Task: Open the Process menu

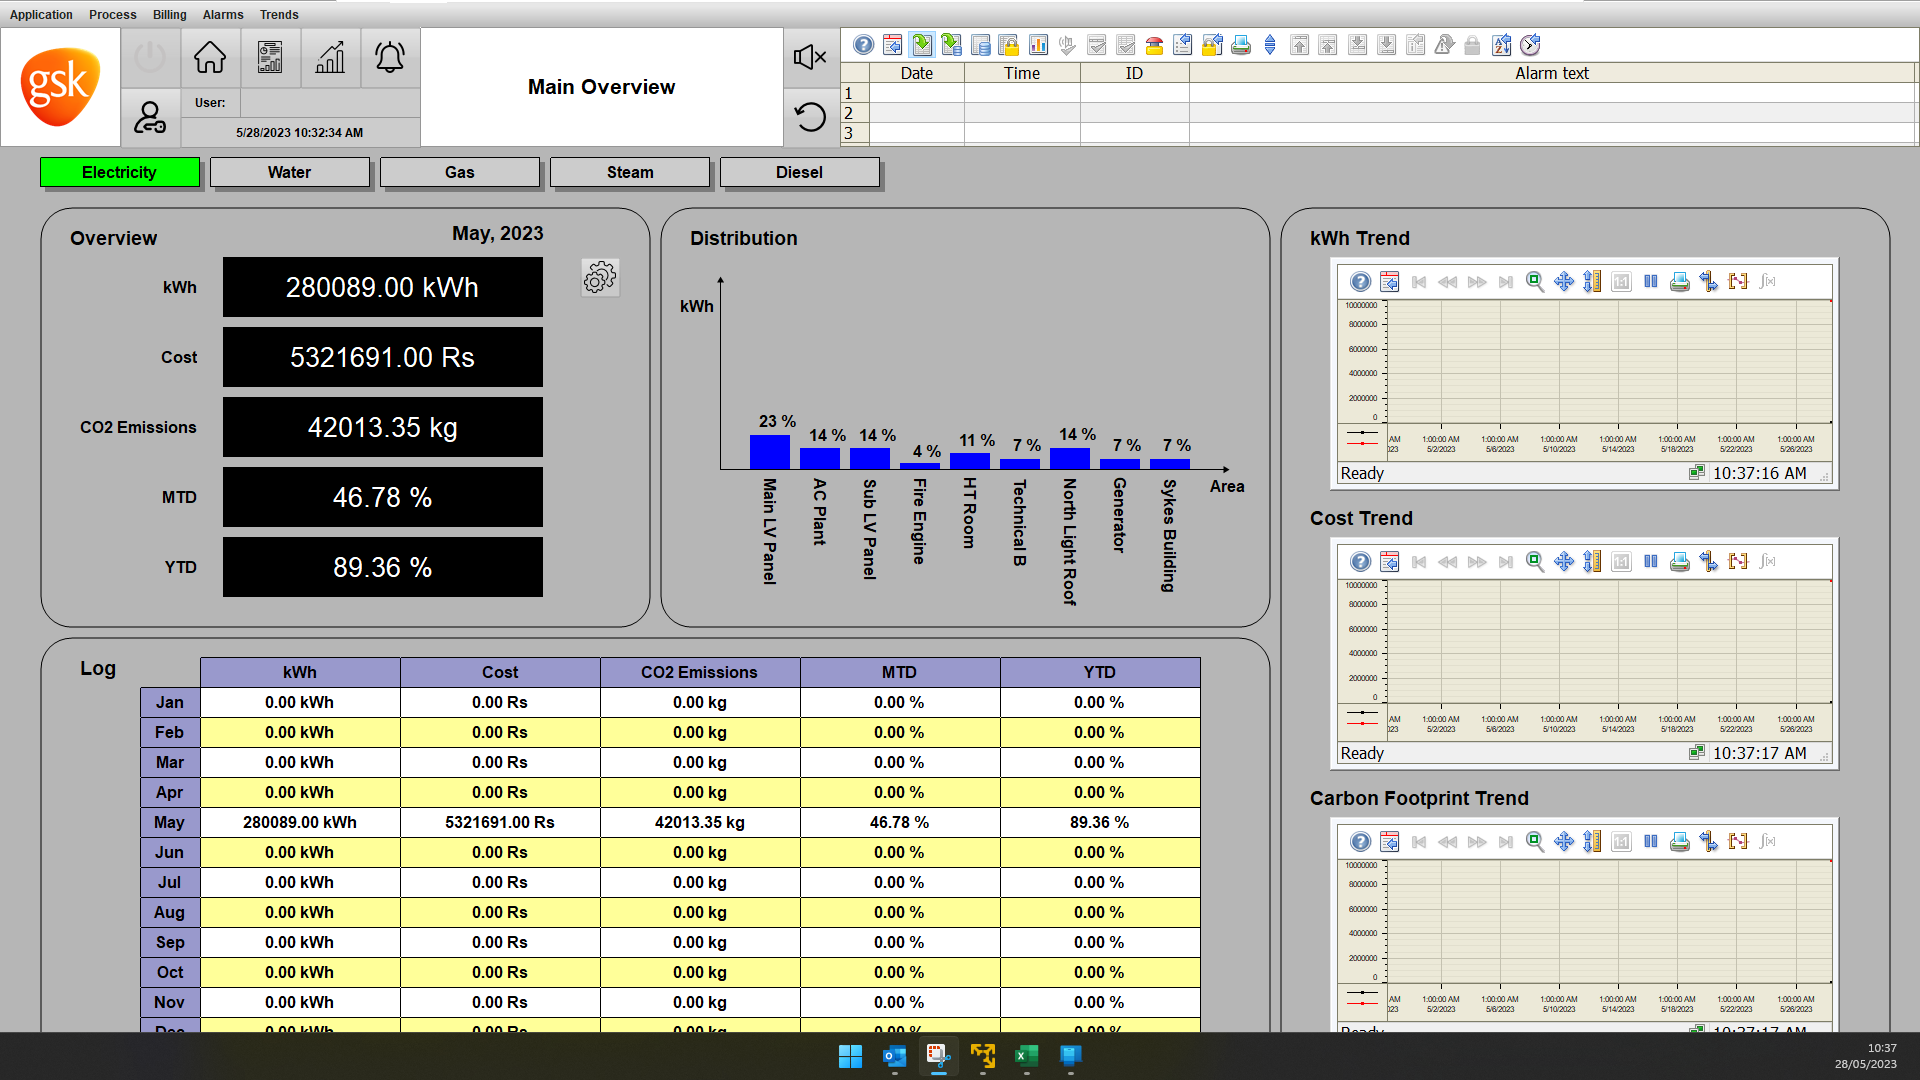Action: click(x=112, y=15)
